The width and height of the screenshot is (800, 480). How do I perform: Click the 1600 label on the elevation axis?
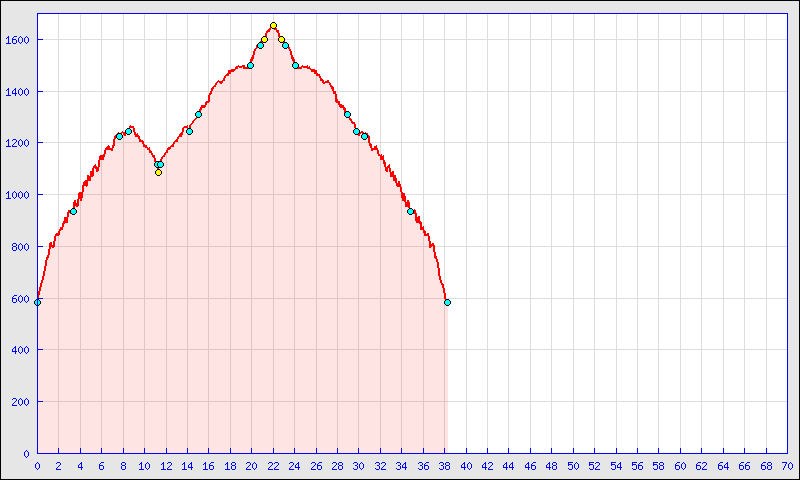17,40
